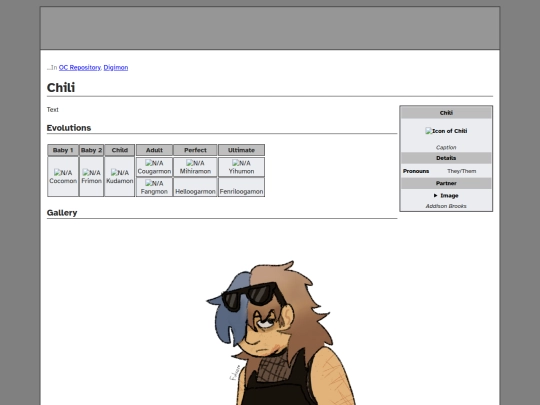Click the Partner infobox section header
This screenshot has height=405, width=540.
446,183
